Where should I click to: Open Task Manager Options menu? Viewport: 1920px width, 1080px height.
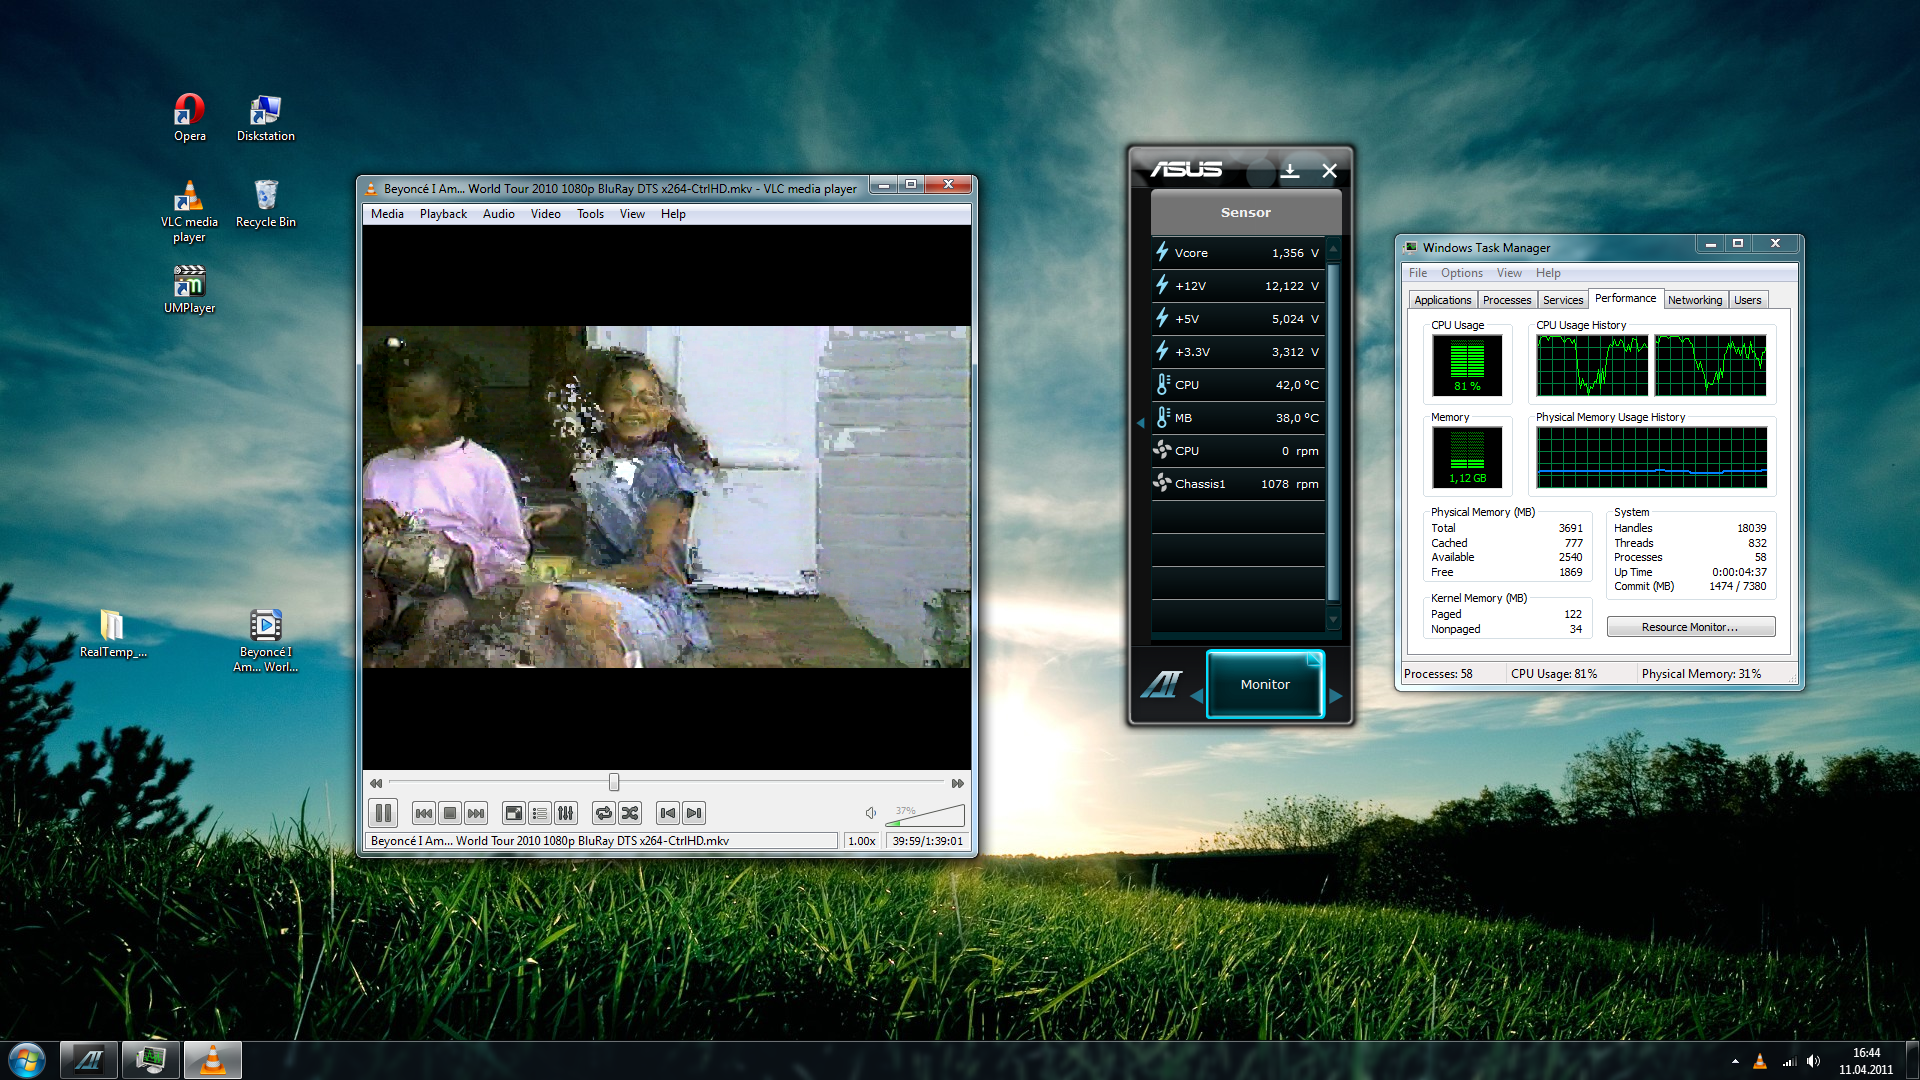point(1461,273)
